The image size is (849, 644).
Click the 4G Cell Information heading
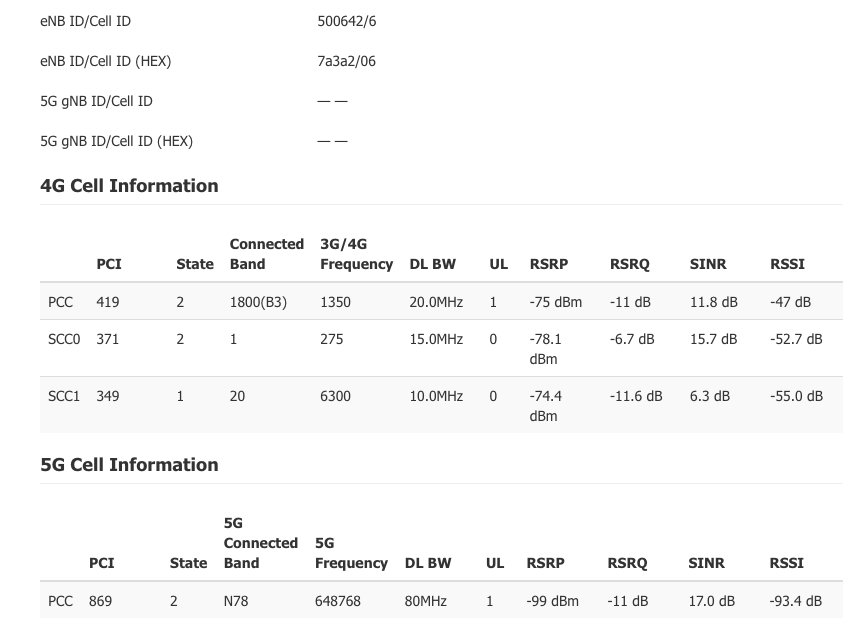129,186
